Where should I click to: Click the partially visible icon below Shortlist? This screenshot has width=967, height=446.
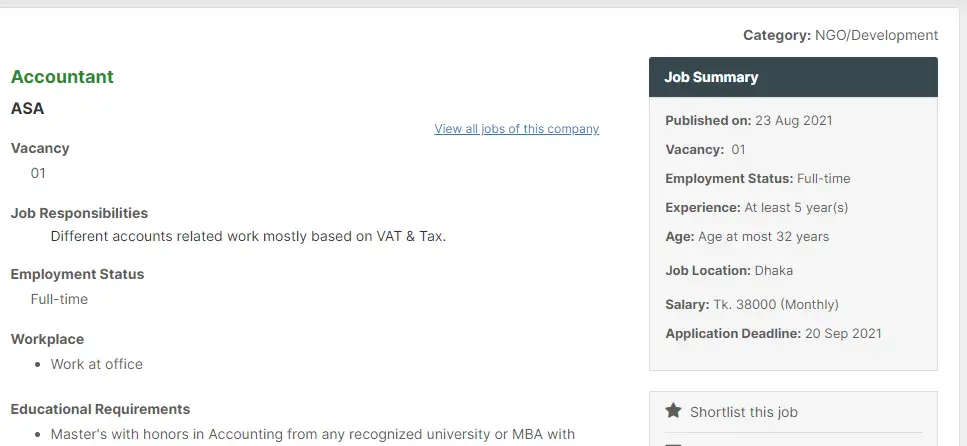[673, 444]
